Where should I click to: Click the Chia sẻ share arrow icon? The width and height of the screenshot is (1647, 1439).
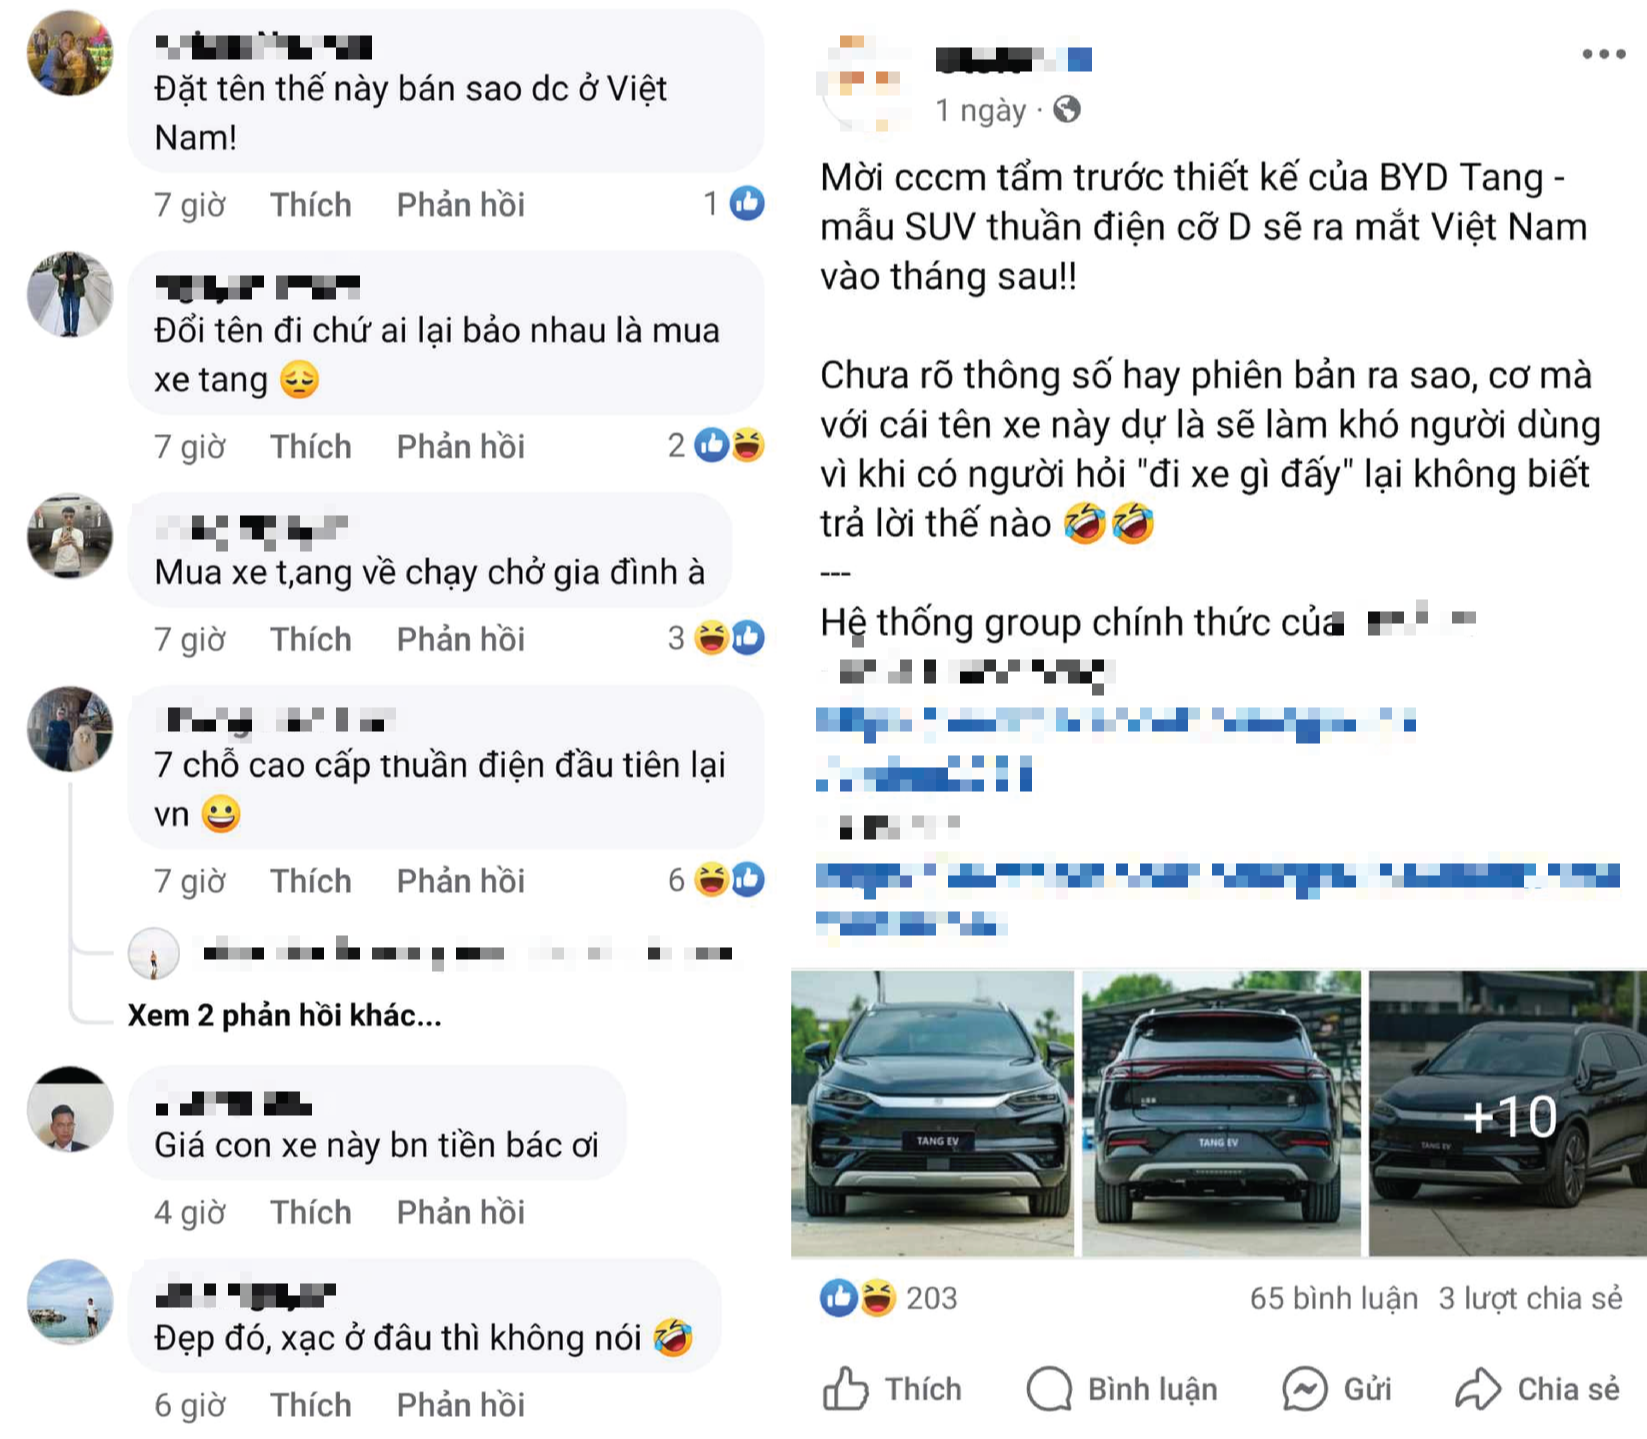(x=1478, y=1388)
